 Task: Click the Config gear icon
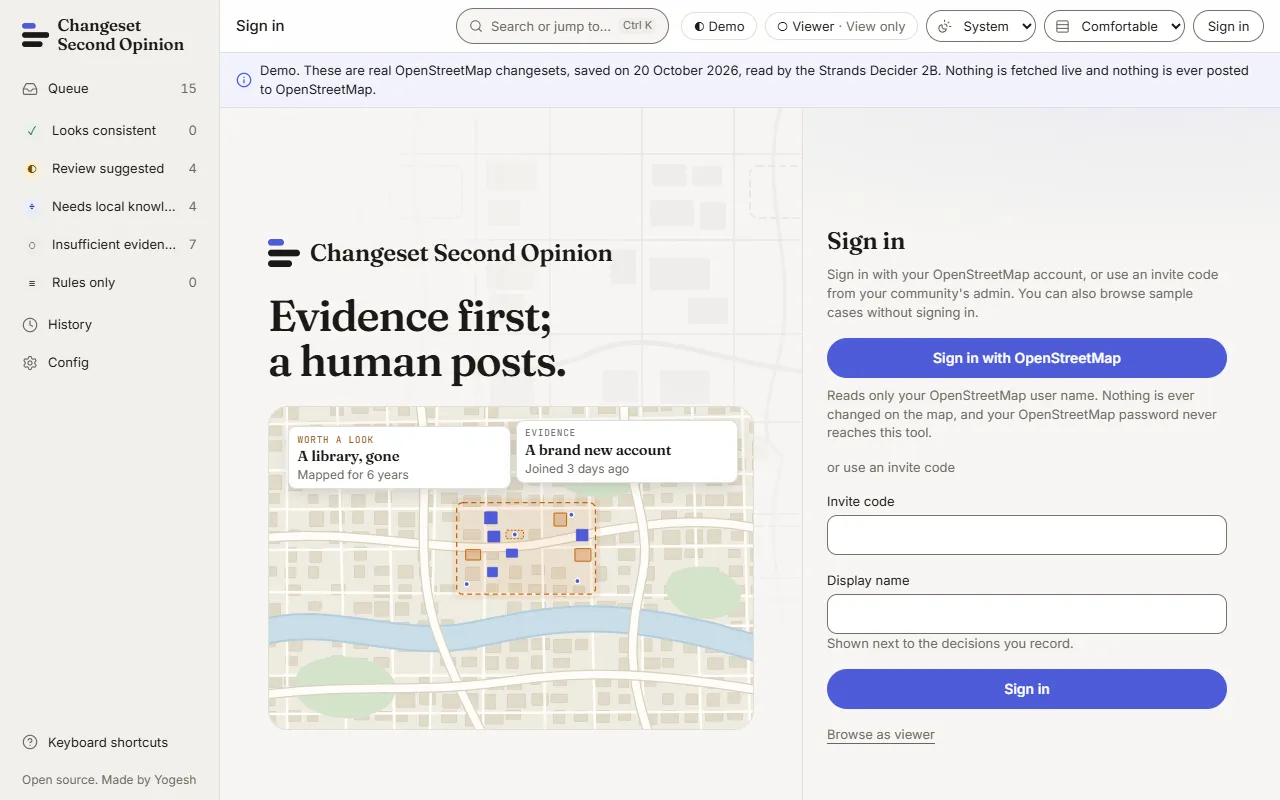(x=30, y=363)
